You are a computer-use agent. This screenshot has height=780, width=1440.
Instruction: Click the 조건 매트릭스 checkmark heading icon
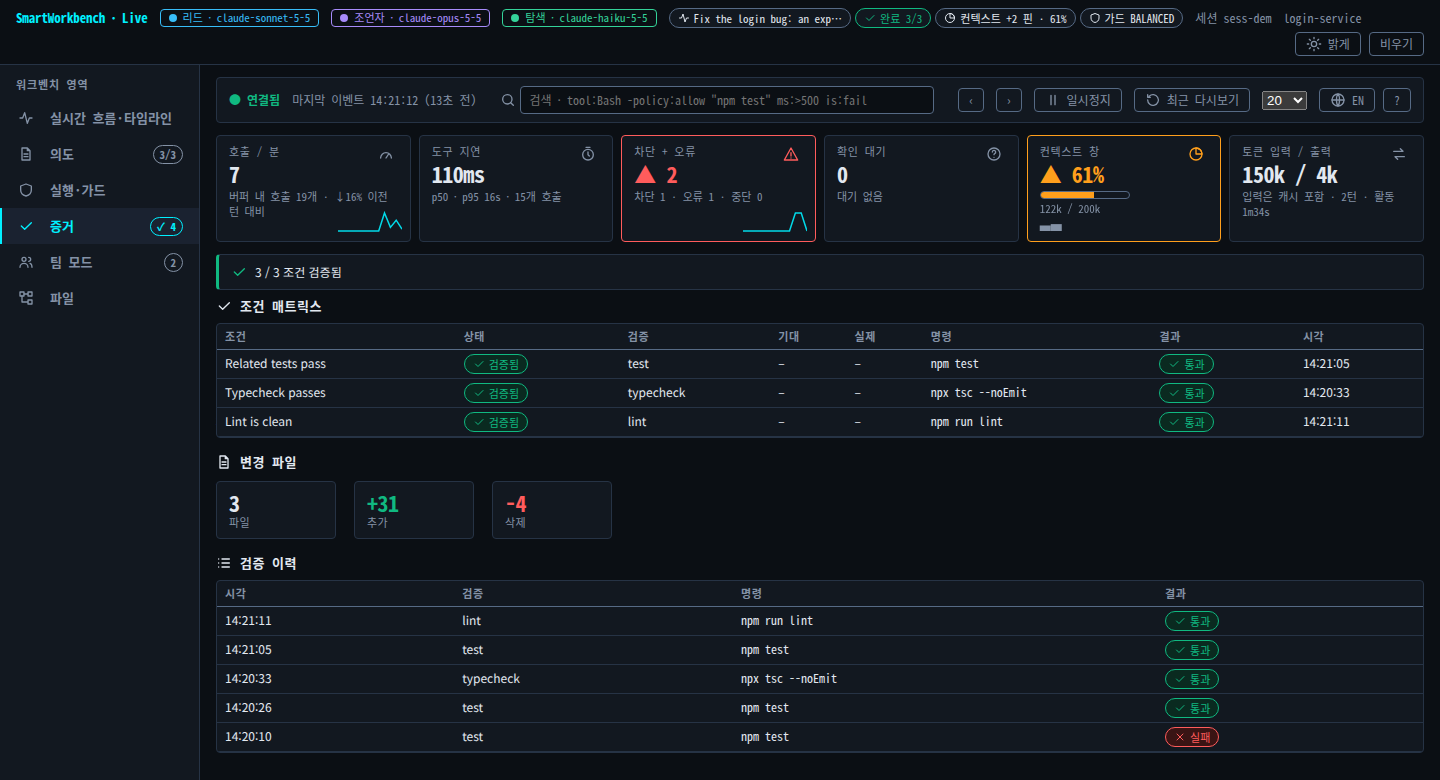pyautogui.click(x=224, y=307)
